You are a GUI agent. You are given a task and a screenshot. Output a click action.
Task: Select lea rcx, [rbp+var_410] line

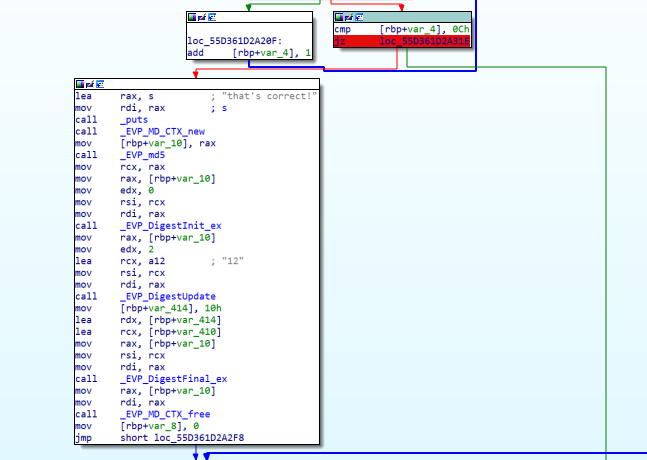(x=148, y=332)
